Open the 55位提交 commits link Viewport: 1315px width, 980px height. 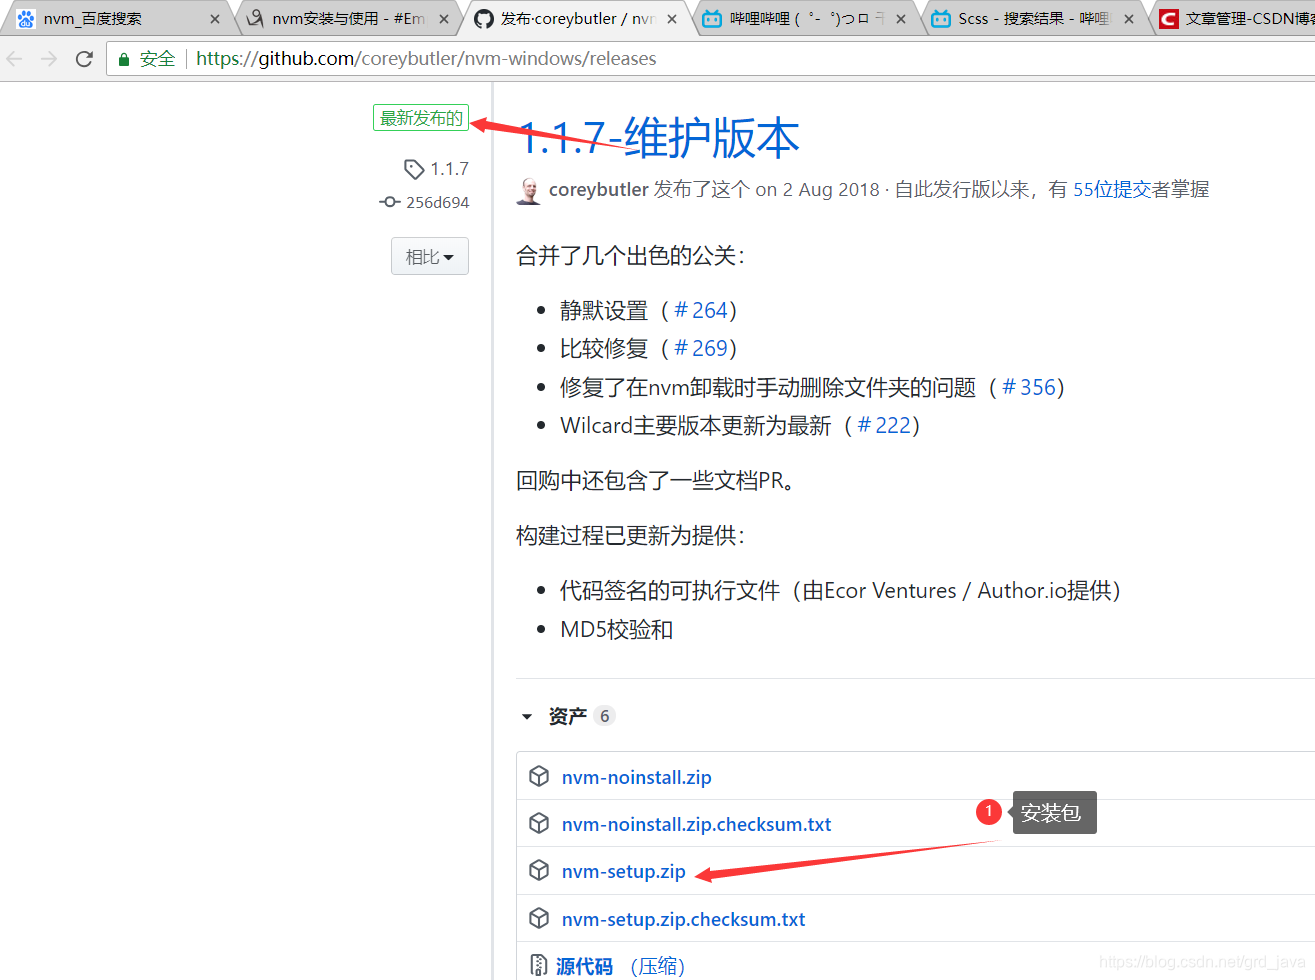(1113, 190)
